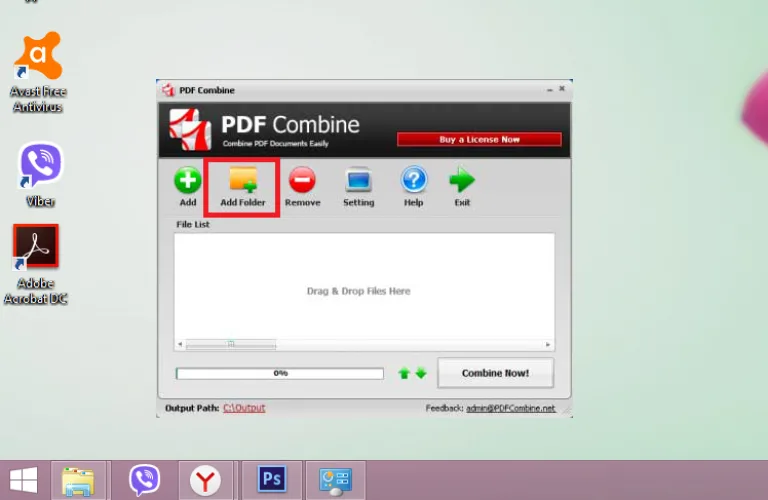Click the red Remove icon
Viewport: 768px width, 500px height.
pyautogui.click(x=302, y=180)
